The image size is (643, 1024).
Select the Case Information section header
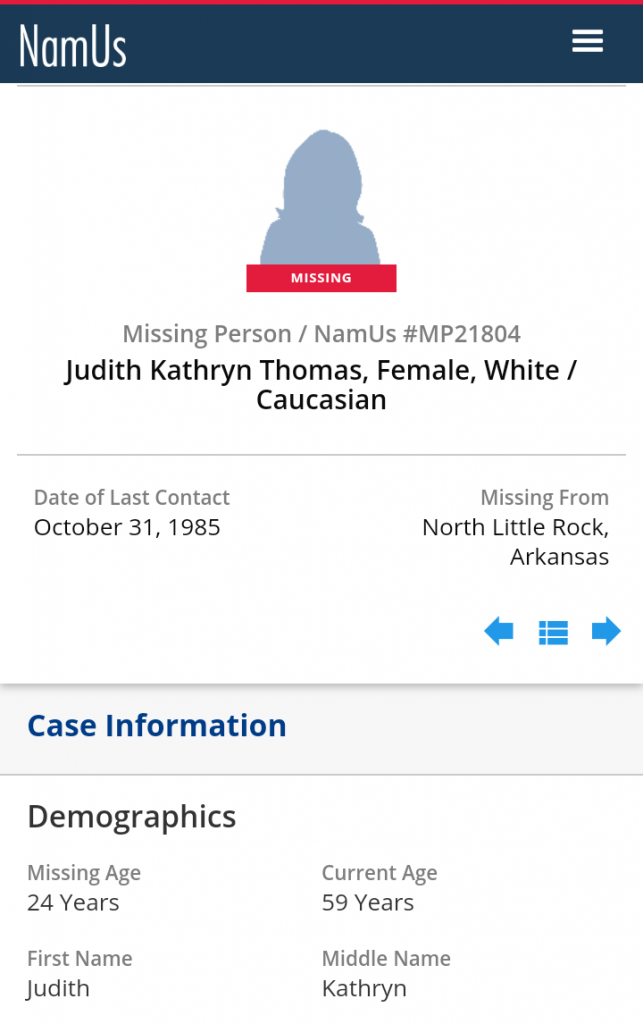click(x=157, y=725)
